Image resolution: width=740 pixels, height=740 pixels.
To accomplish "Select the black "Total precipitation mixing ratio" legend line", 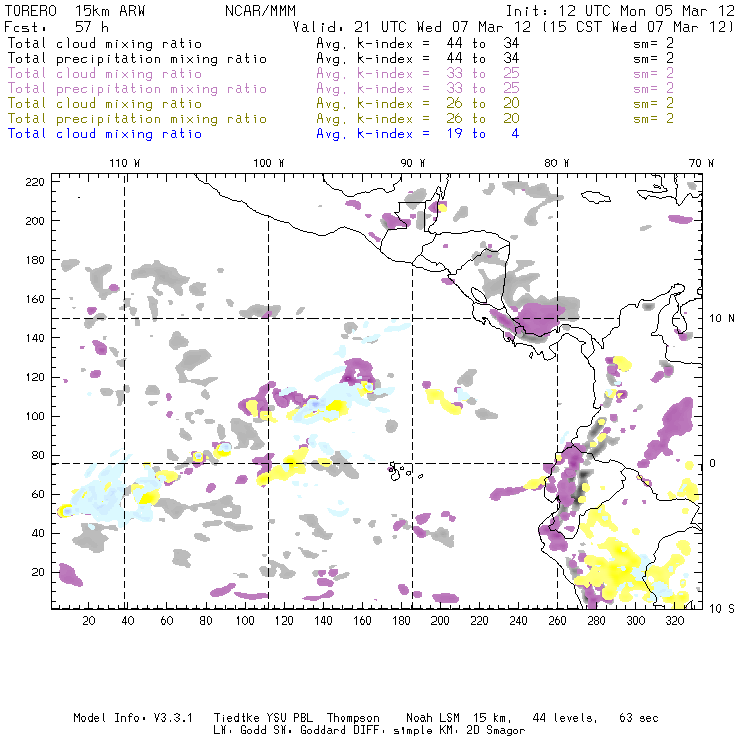I will coord(137,59).
